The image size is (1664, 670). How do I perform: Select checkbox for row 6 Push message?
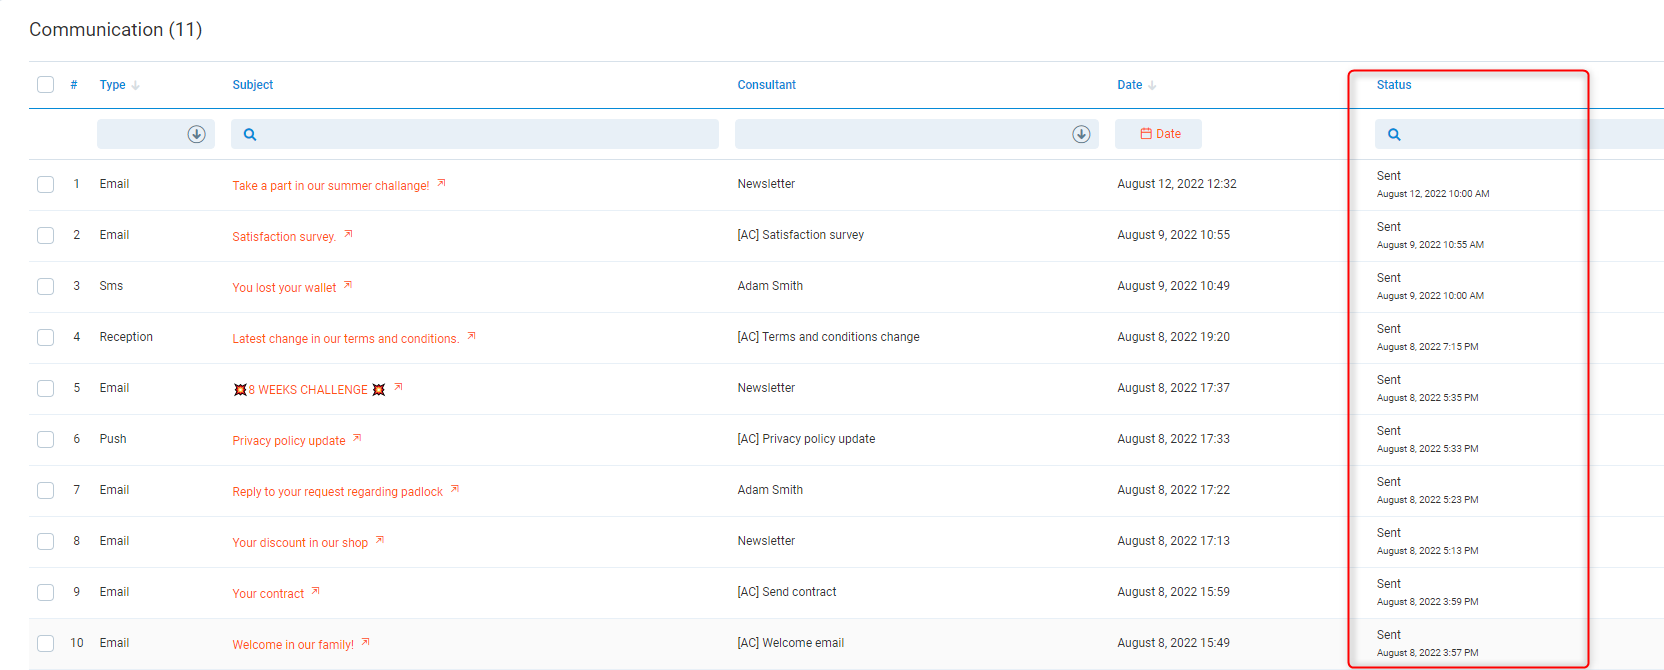pos(46,439)
